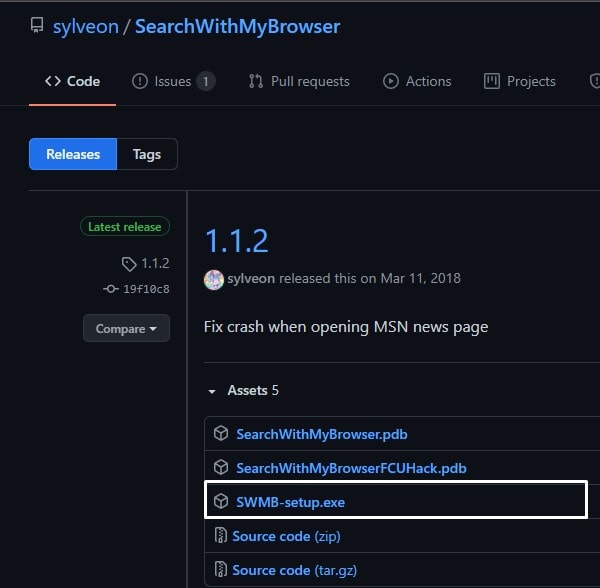
Task: Switch to the Code tab
Action: pyautogui.click(x=72, y=81)
